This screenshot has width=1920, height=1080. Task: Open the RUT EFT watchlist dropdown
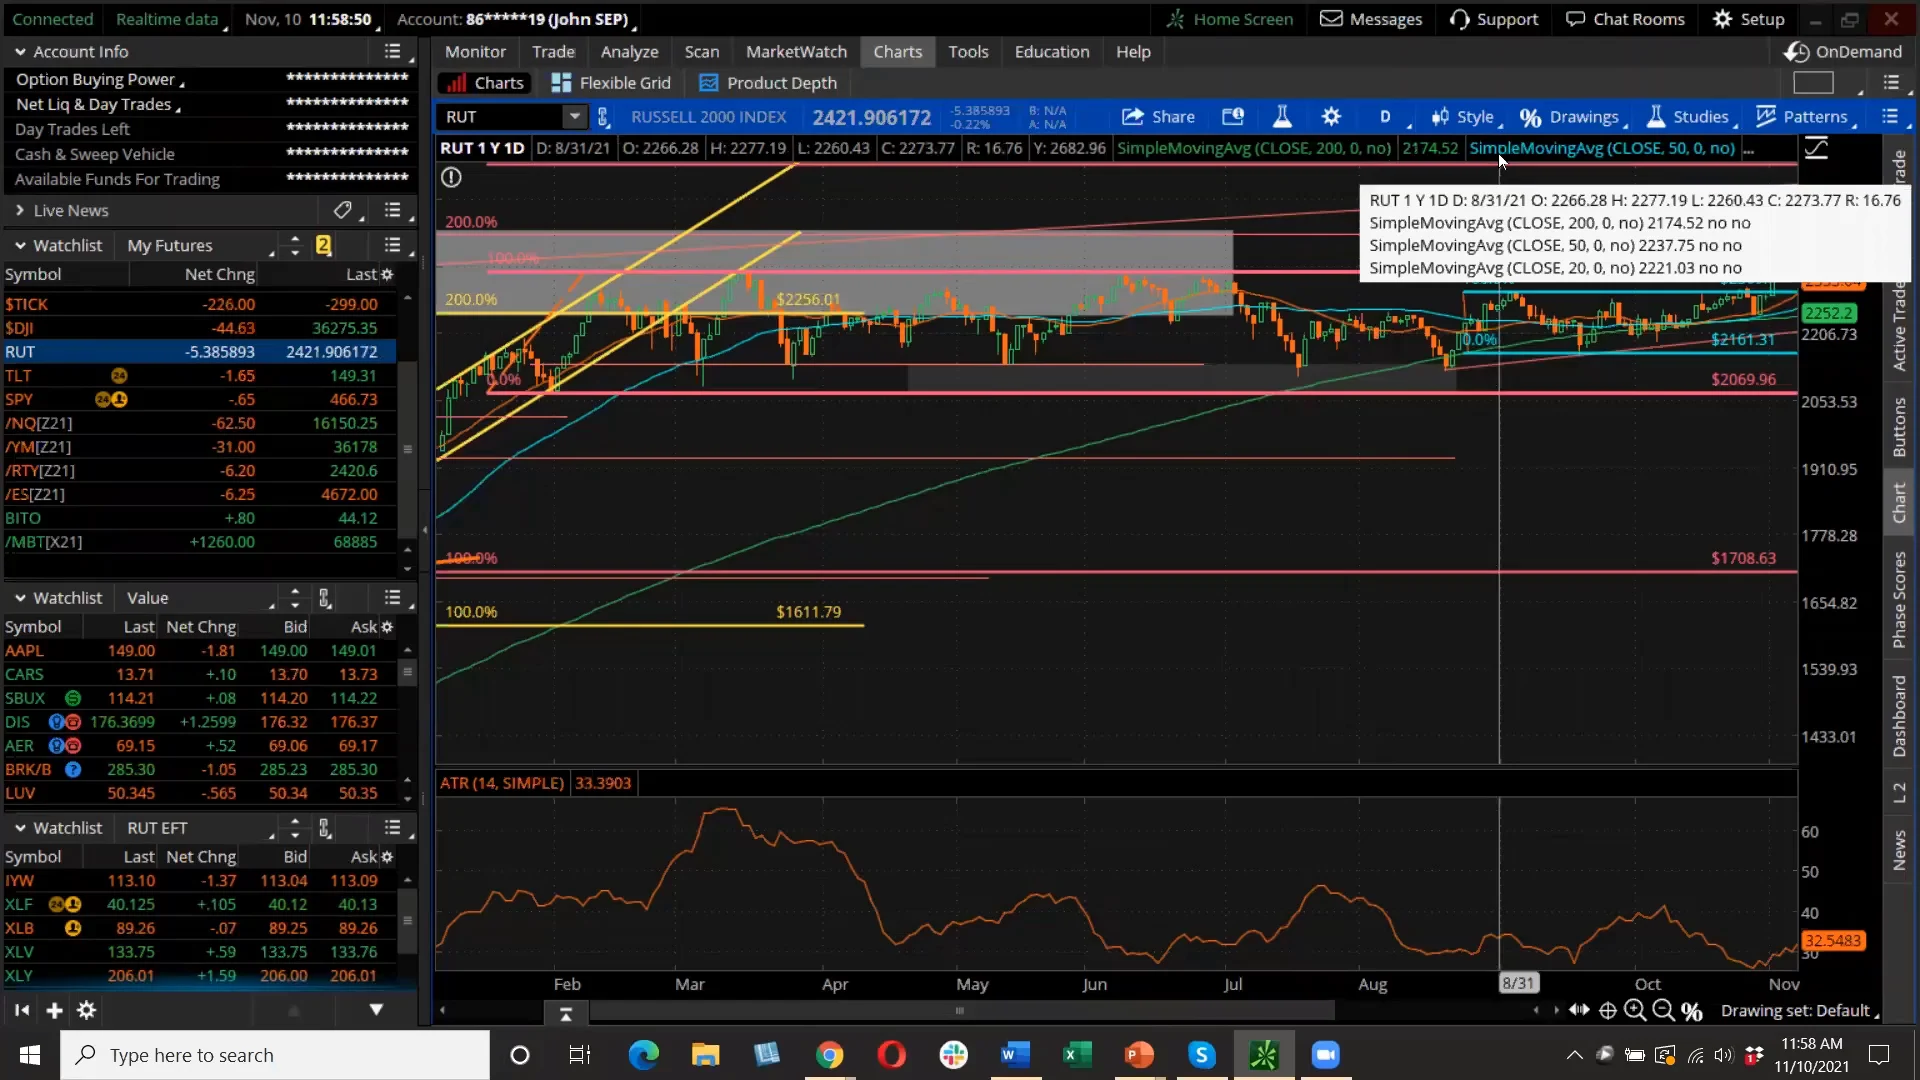pos(199,828)
